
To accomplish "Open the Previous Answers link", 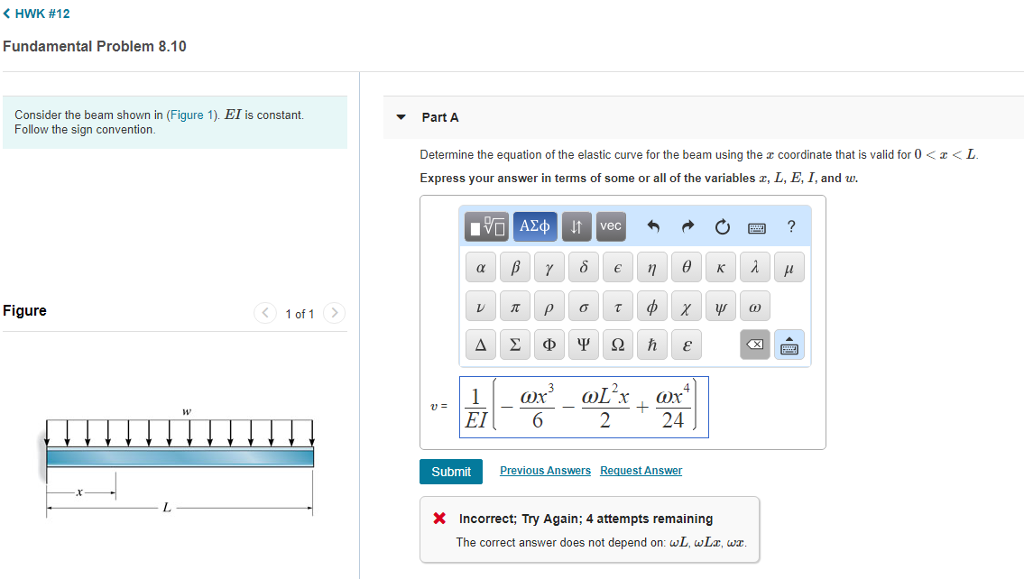I will click(545, 471).
